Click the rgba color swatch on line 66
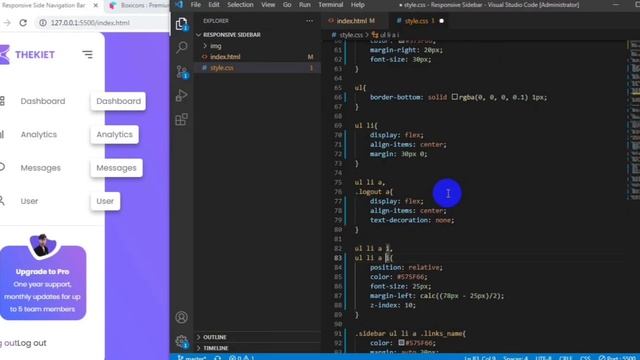This screenshot has width=640, height=360. pyautogui.click(x=455, y=97)
